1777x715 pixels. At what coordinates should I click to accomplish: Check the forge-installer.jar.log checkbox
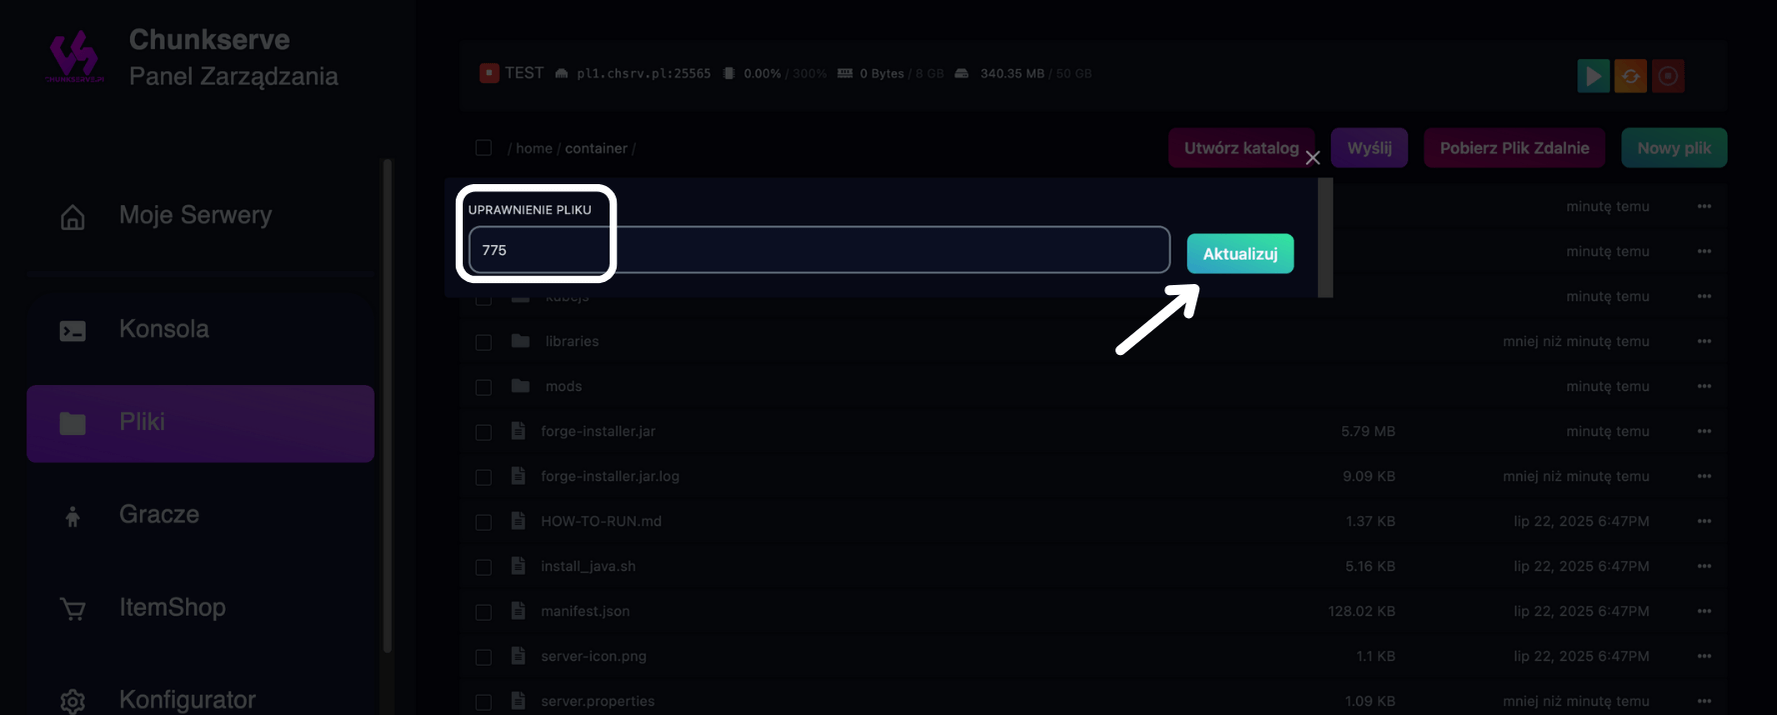pos(484,477)
